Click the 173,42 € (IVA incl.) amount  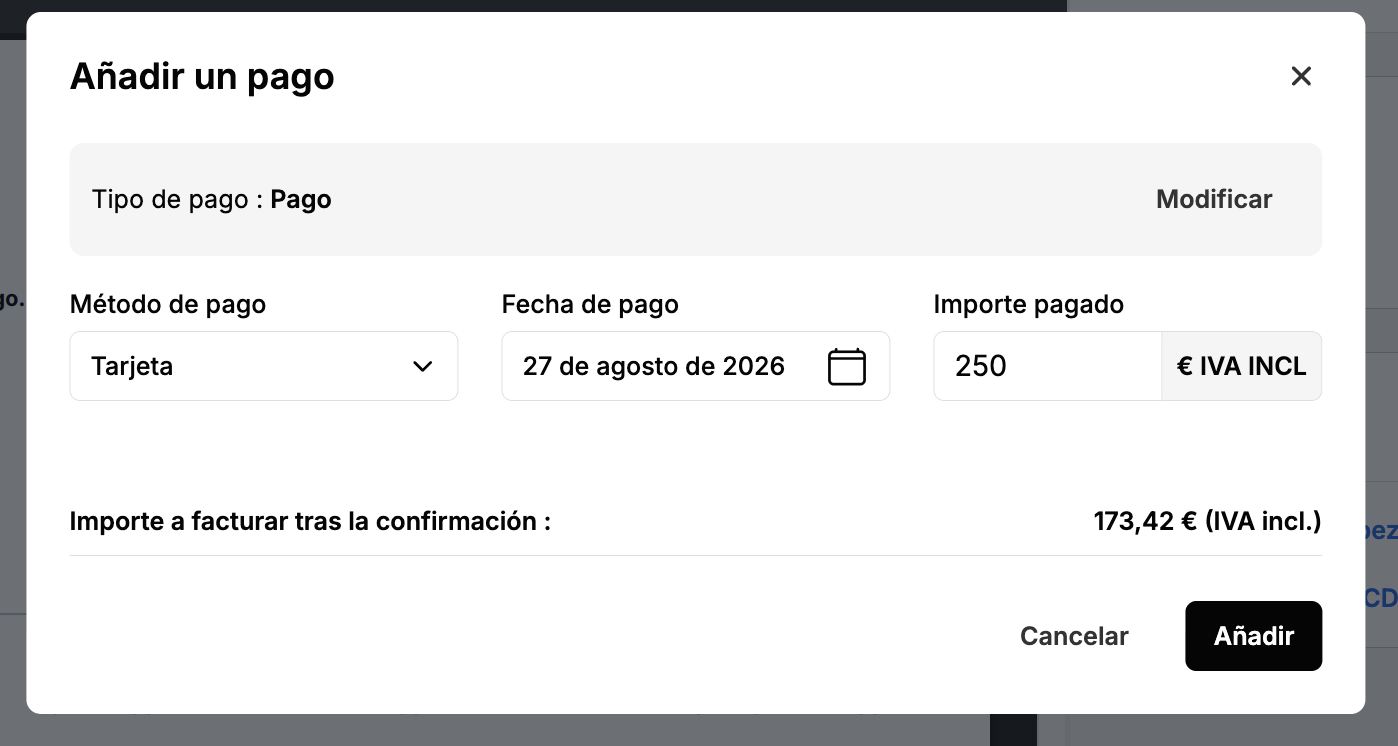(1208, 521)
